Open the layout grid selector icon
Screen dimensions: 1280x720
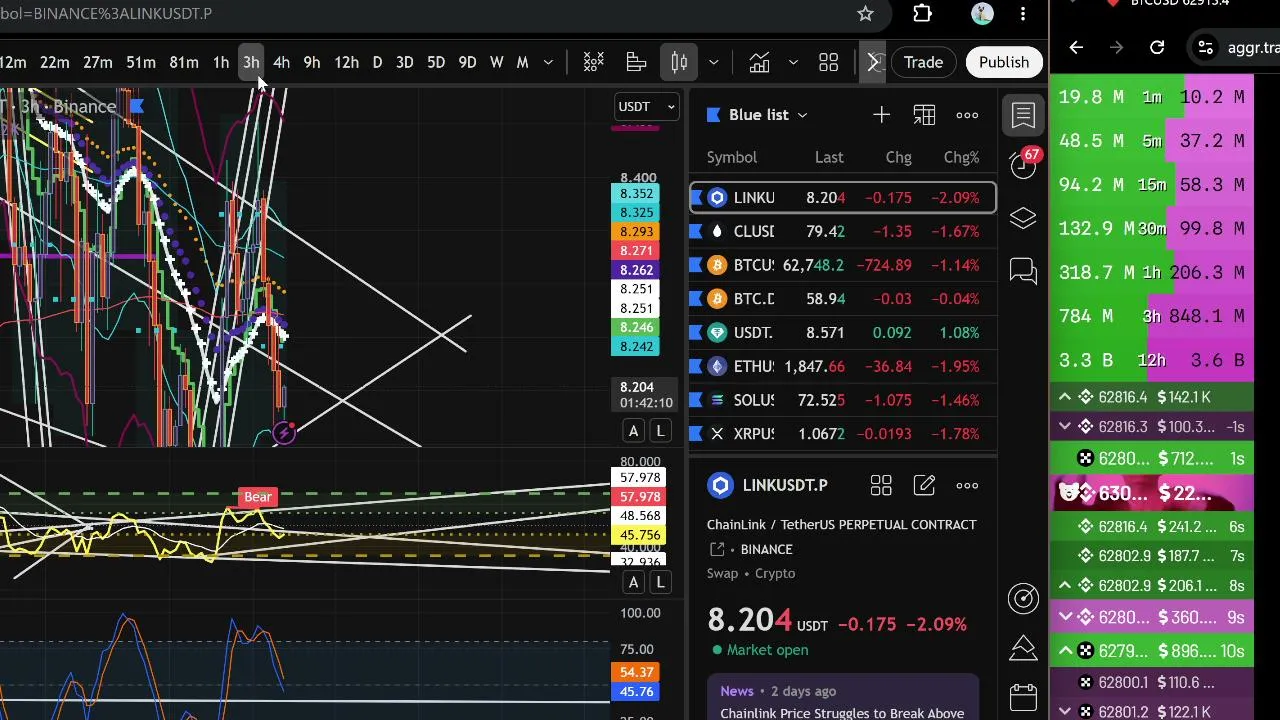[829, 62]
